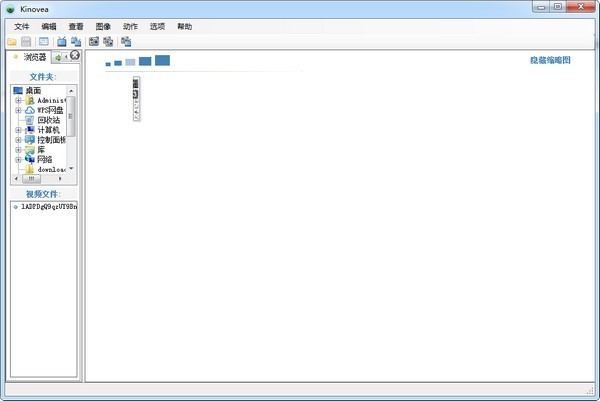Click the folder tree horizontal scrollbar thumb

(x=31, y=179)
